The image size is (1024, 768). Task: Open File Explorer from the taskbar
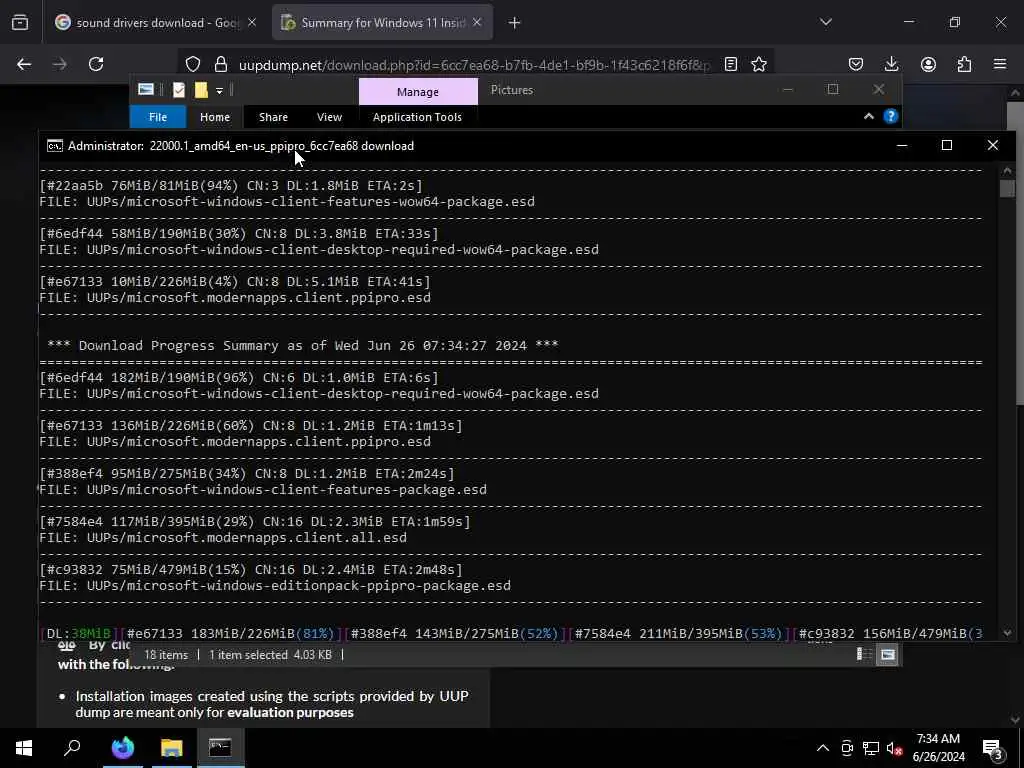tap(172, 748)
